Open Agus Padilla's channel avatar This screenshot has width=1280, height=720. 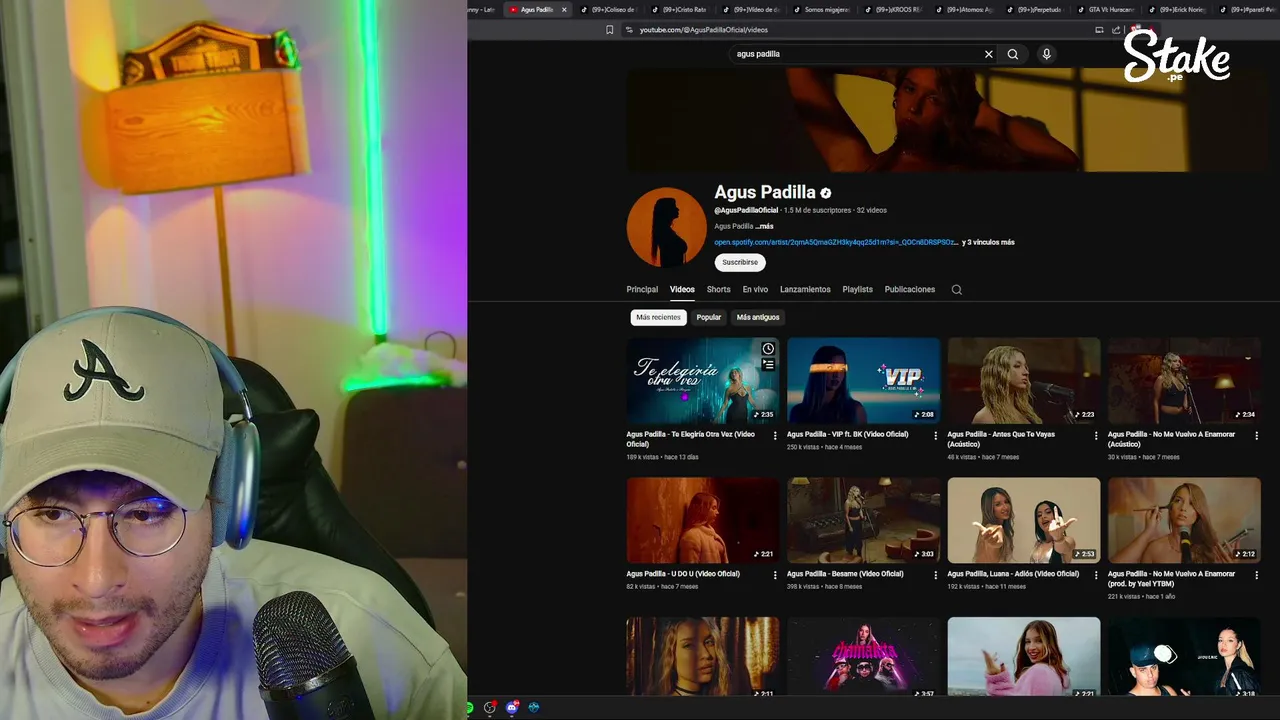[x=666, y=227]
